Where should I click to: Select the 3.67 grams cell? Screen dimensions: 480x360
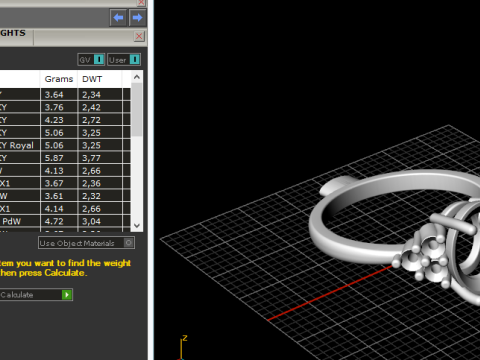[59, 183]
